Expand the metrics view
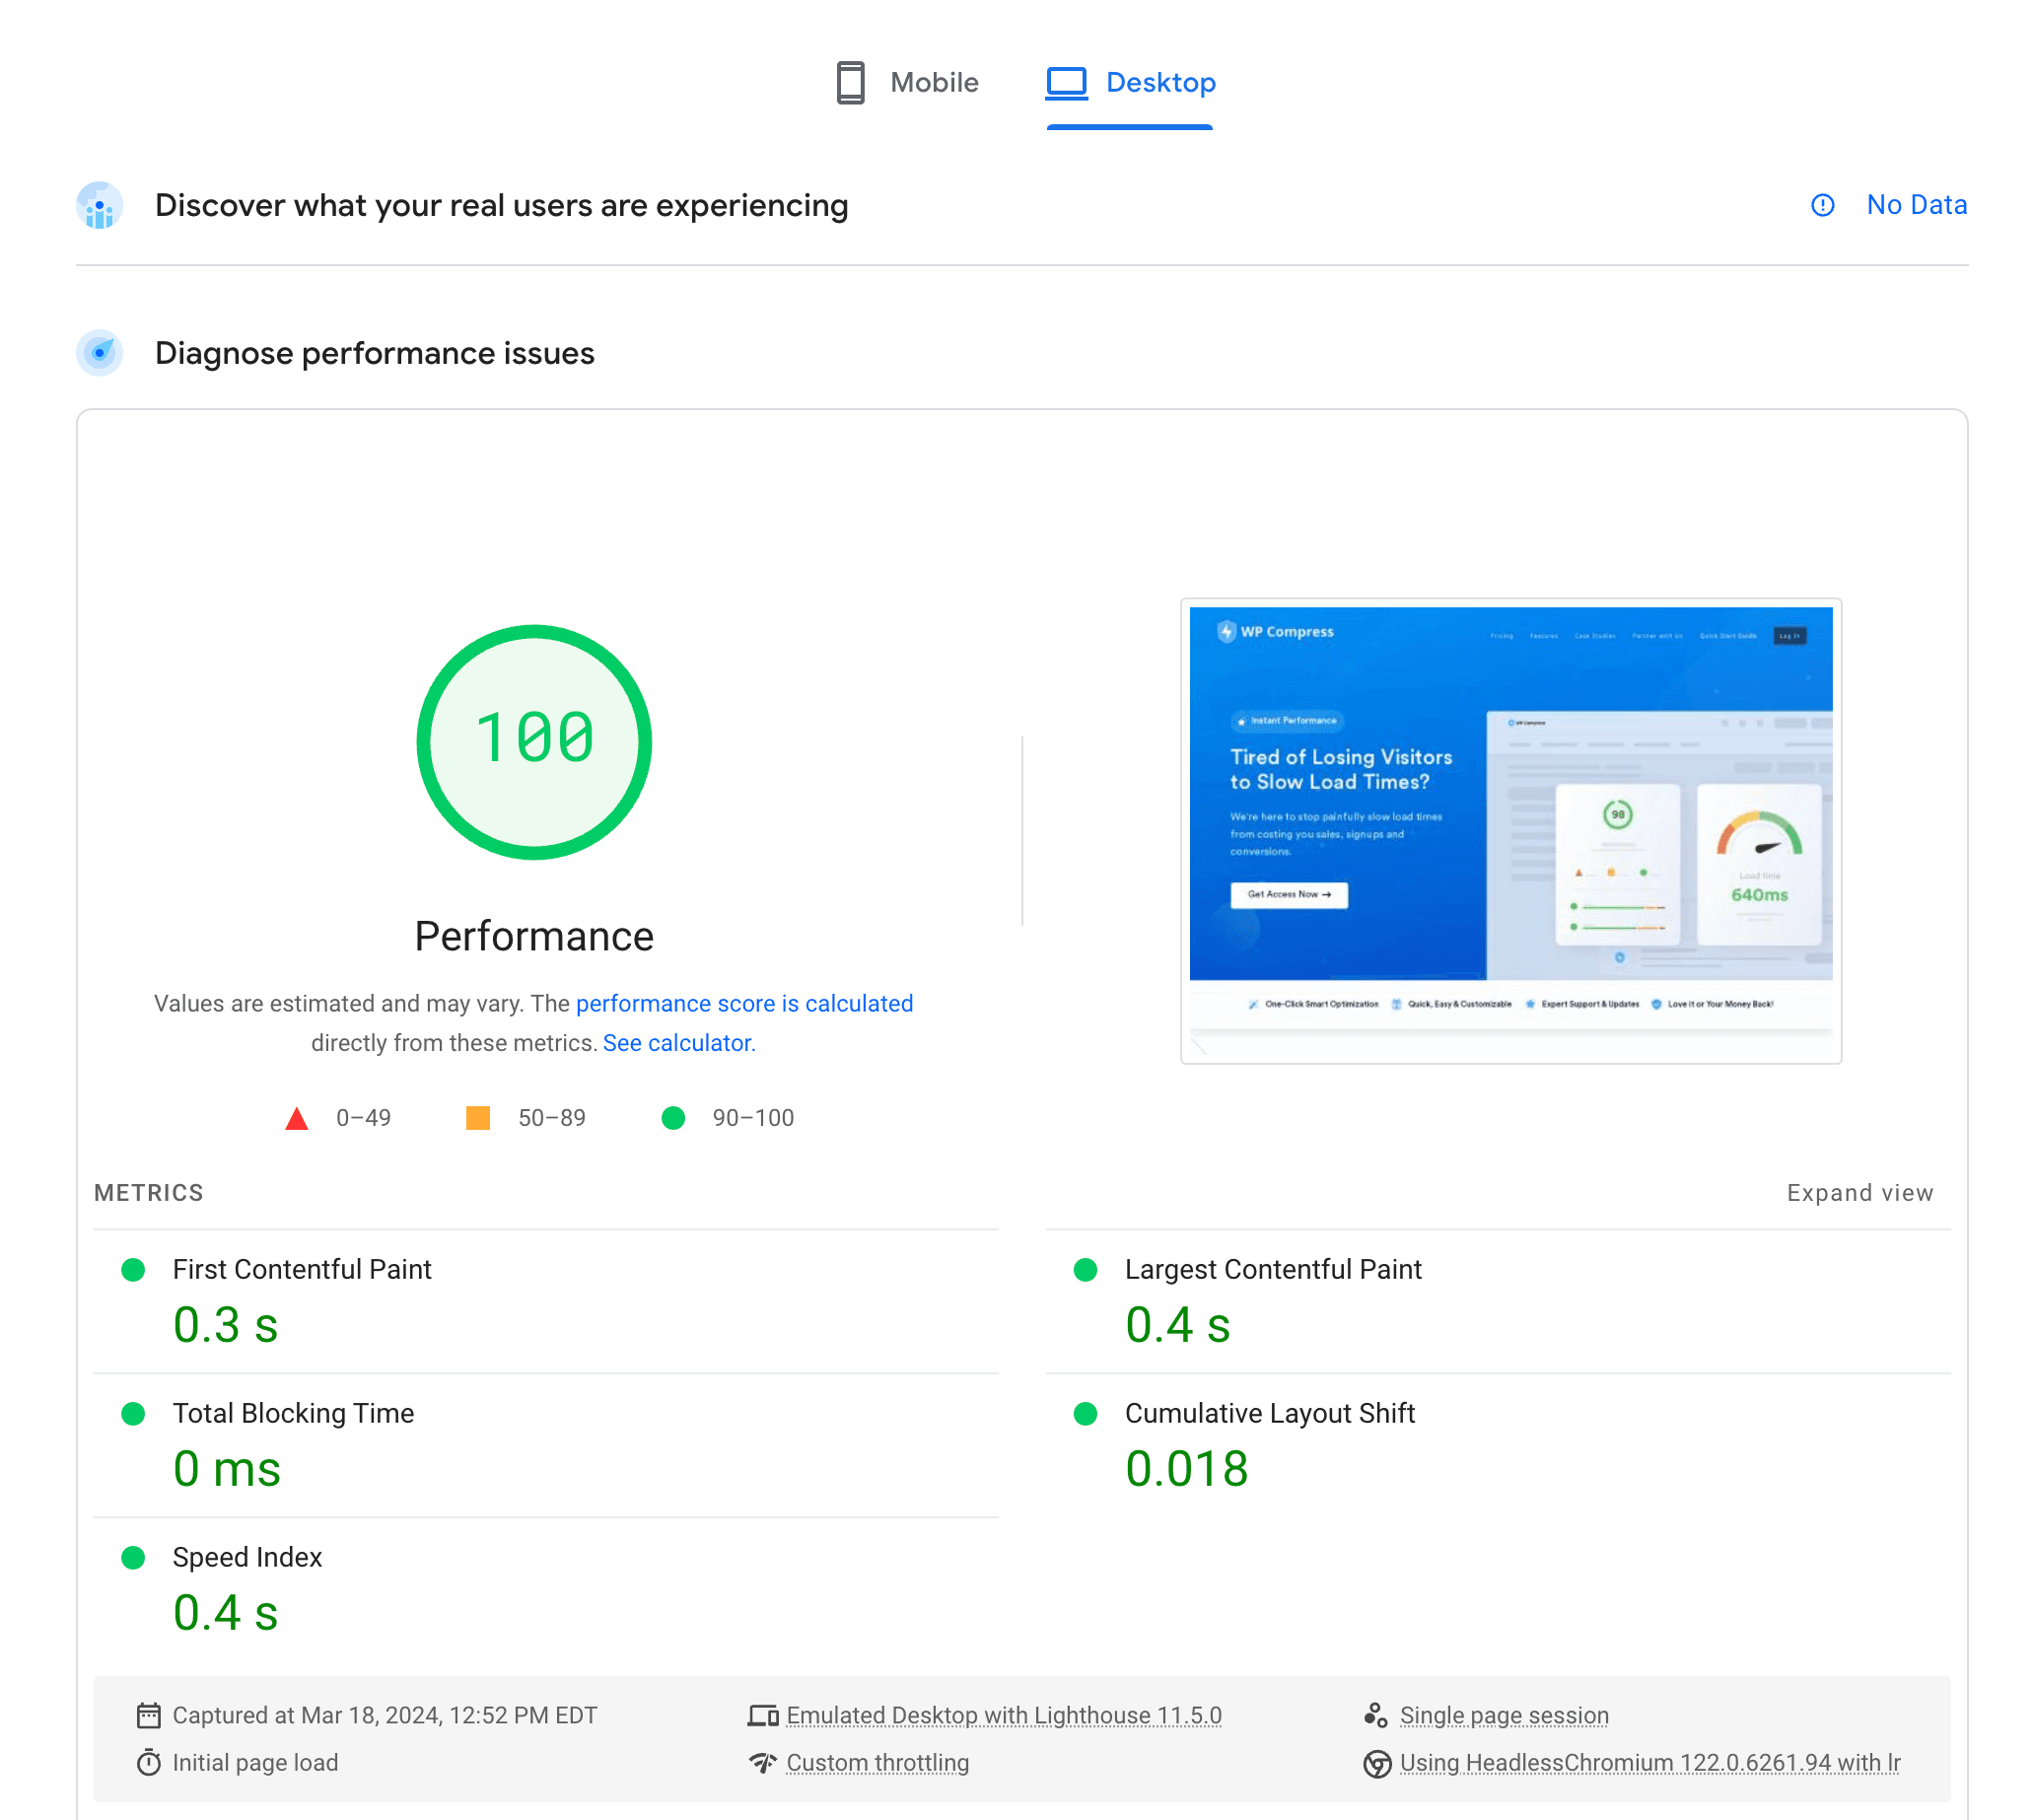 tap(1859, 1192)
